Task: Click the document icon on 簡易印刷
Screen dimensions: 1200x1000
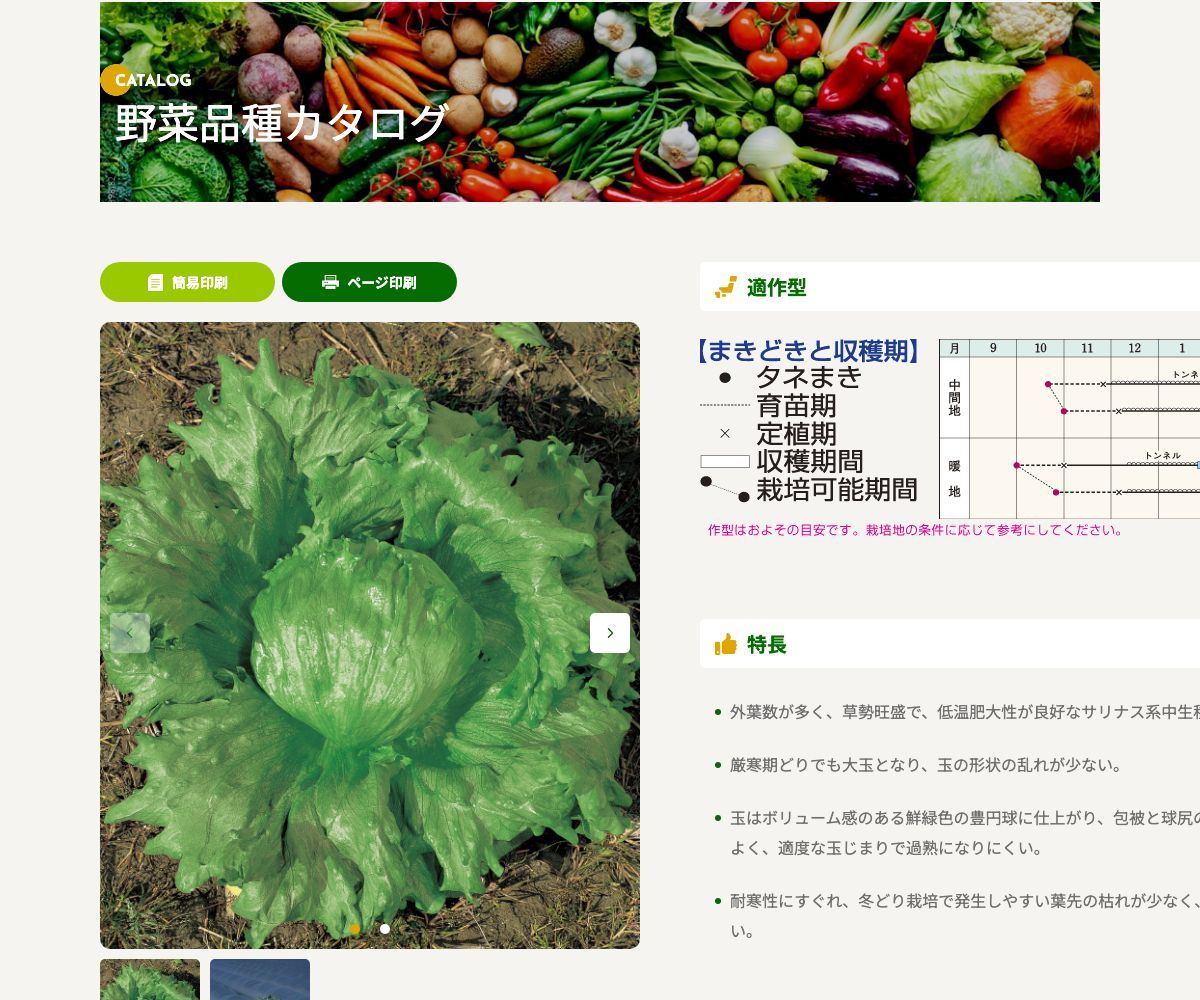Action: tap(155, 283)
